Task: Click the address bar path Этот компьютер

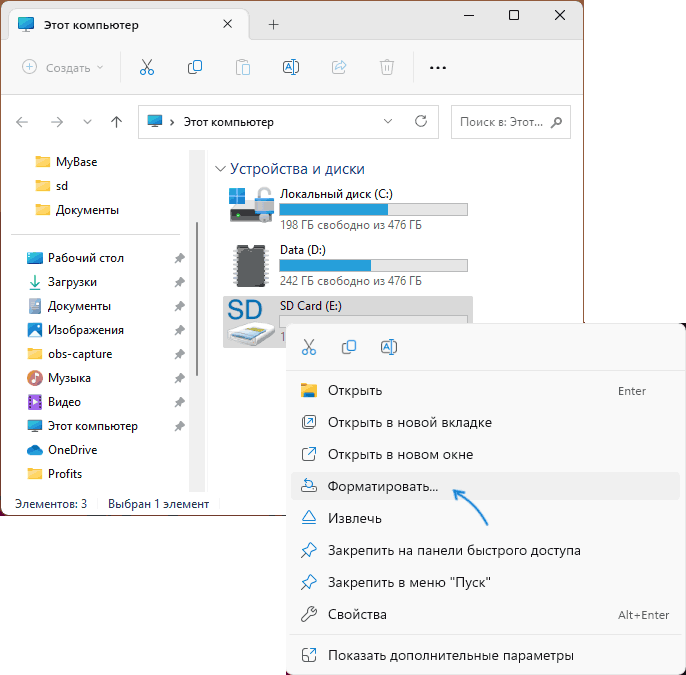Action: pyautogui.click(x=228, y=122)
